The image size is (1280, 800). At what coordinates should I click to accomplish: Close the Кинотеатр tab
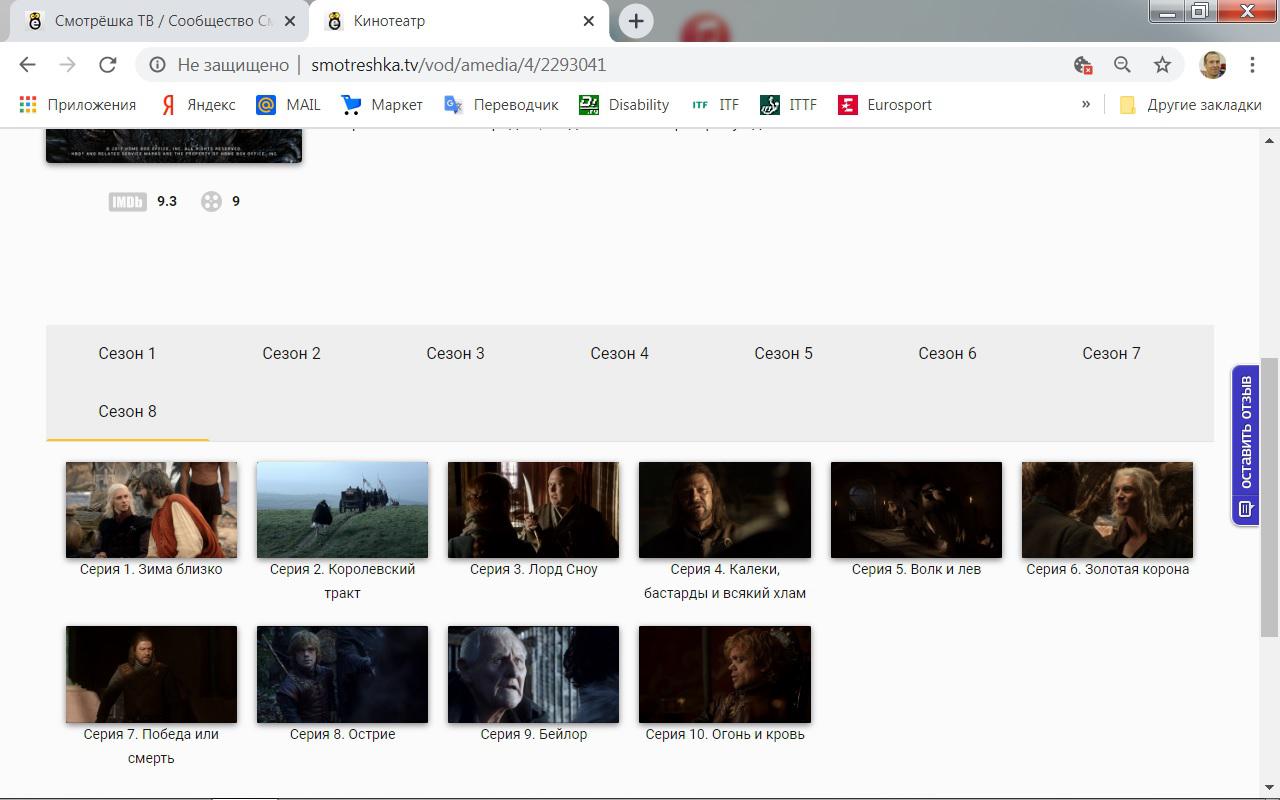(x=589, y=21)
